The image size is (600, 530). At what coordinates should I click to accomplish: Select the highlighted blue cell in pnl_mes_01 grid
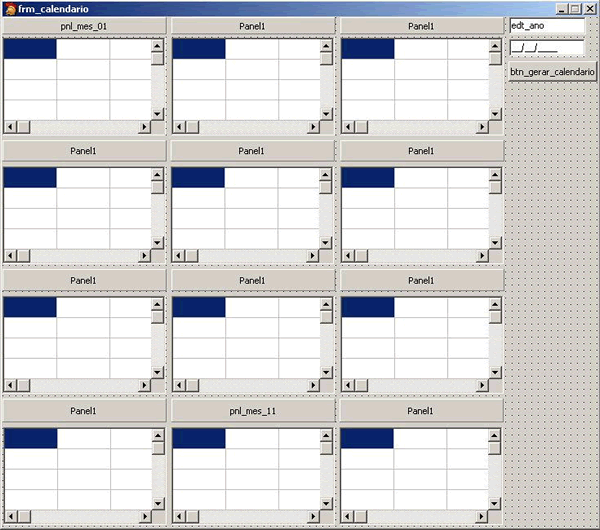coord(30,49)
